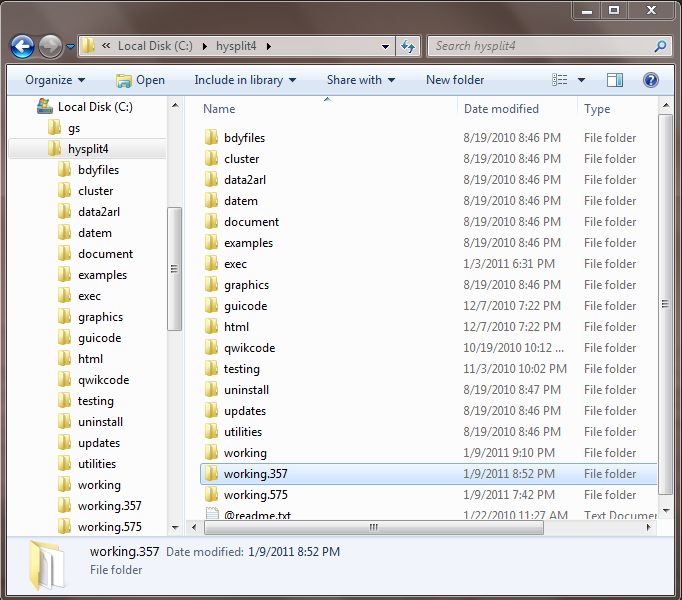Open recent locations dropdown beside Forward button
682x600 pixels.
click(70, 46)
